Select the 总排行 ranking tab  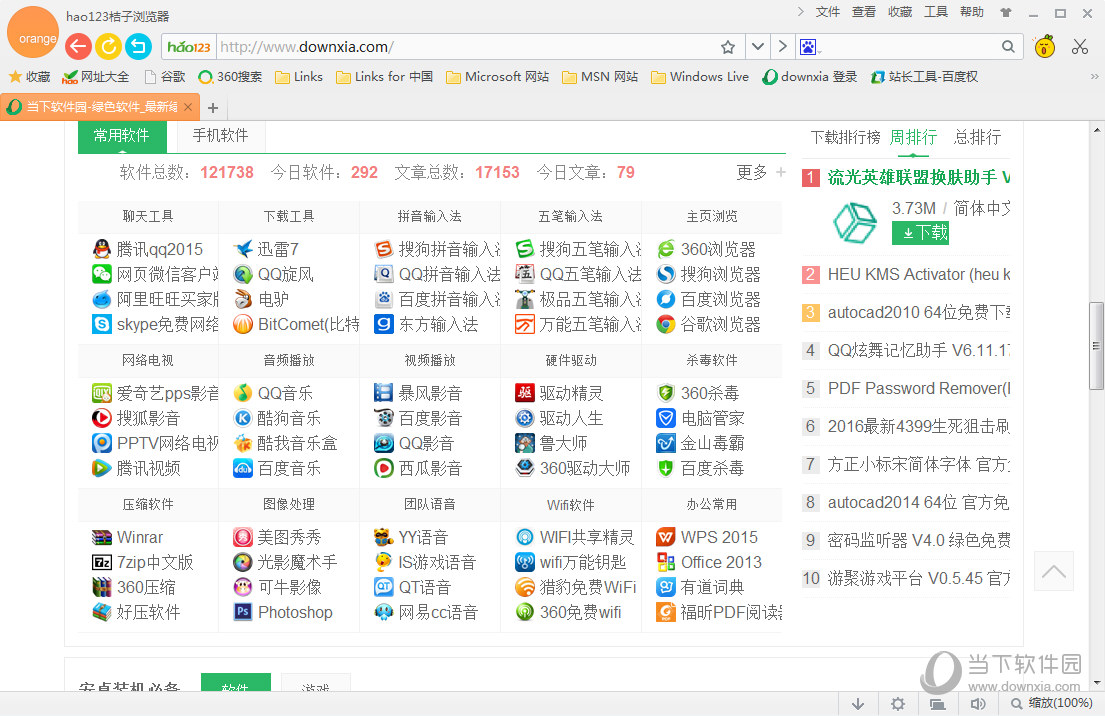tap(977, 137)
